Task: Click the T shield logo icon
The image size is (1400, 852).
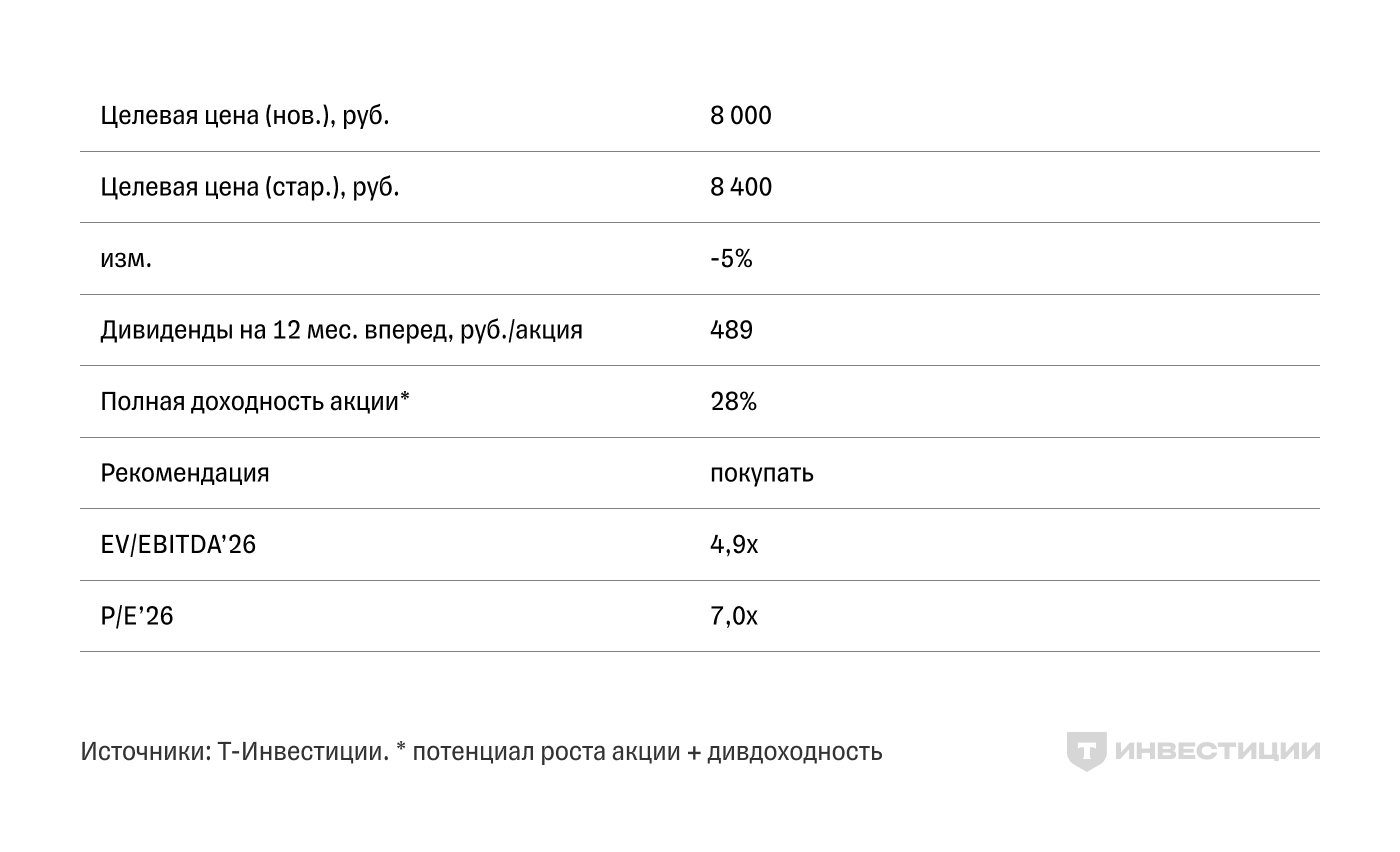Action: (x=1085, y=751)
